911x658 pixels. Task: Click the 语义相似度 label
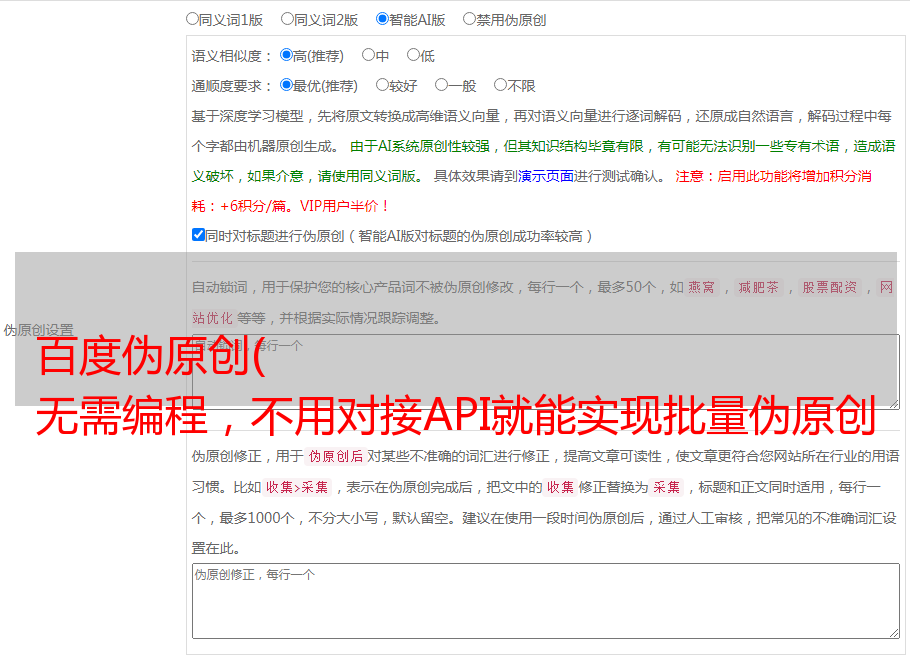coord(232,56)
